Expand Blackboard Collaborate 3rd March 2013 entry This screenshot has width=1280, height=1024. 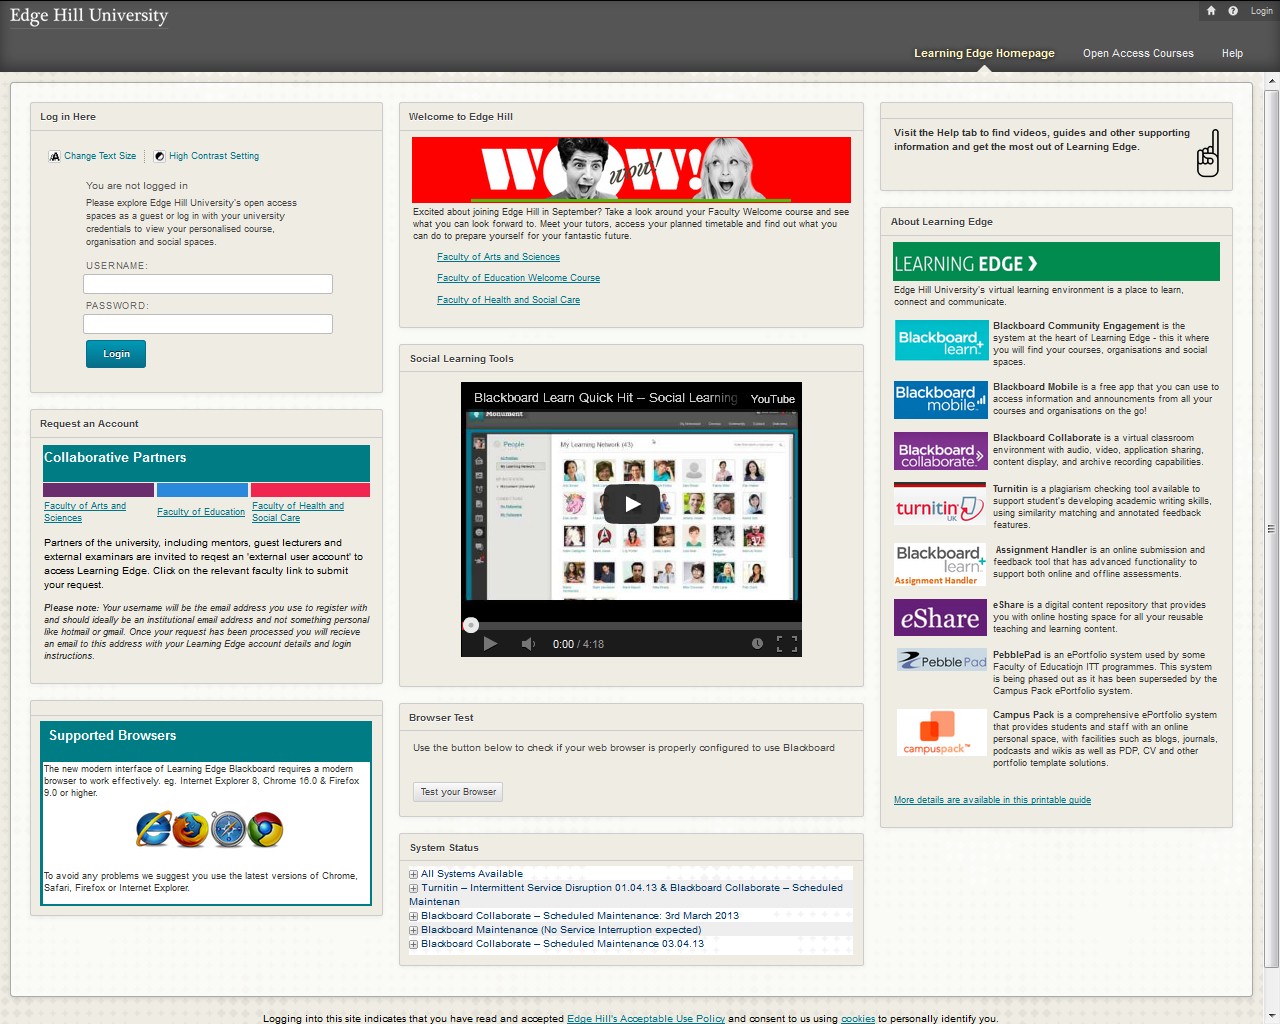414,916
